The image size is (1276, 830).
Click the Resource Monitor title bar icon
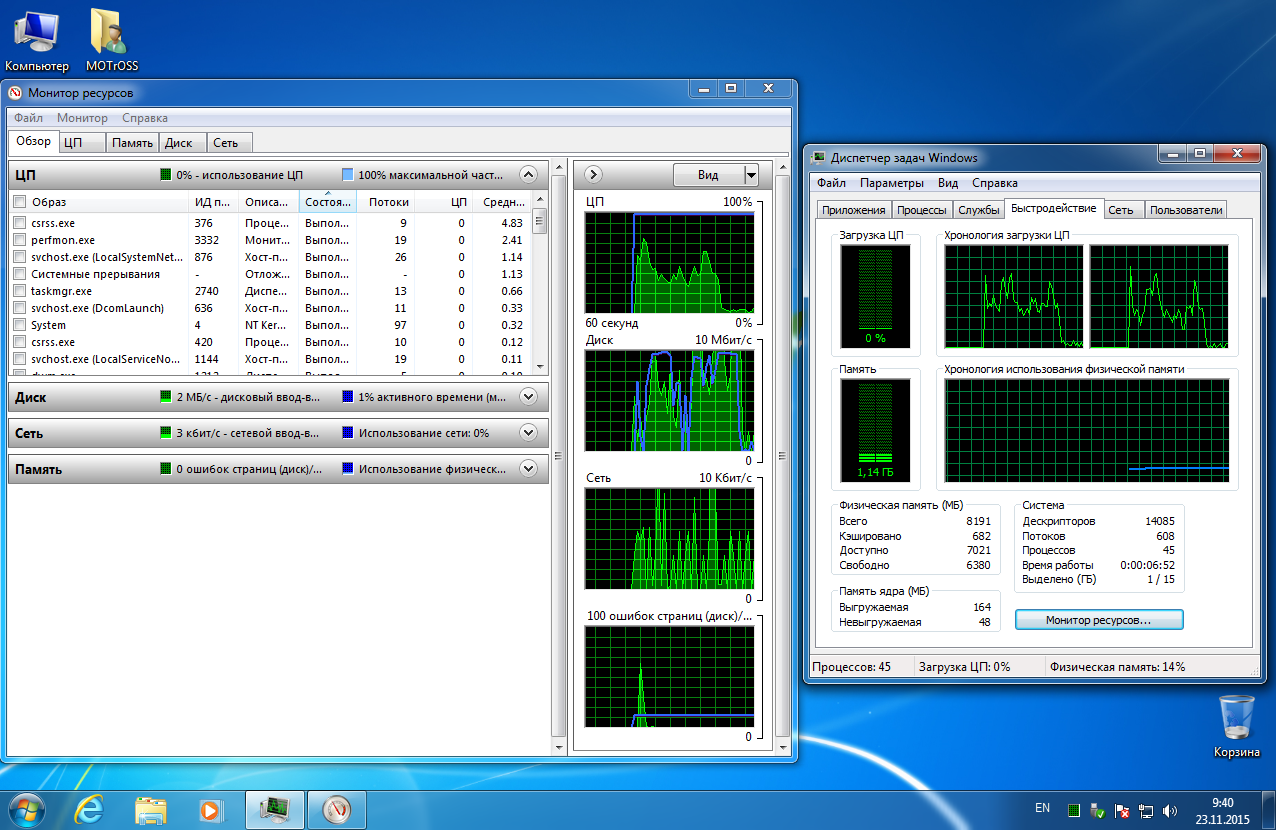(15, 92)
